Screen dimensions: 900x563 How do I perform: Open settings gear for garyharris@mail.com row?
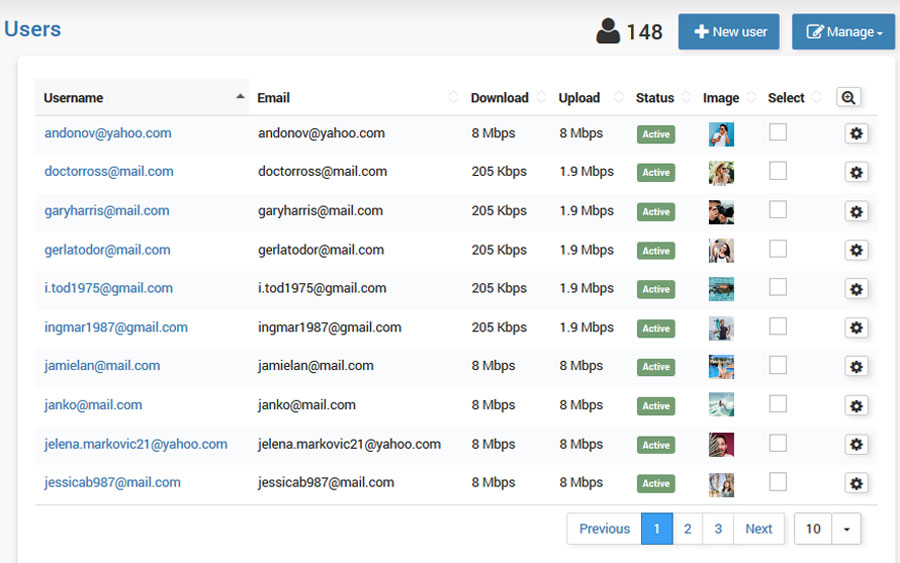click(856, 212)
